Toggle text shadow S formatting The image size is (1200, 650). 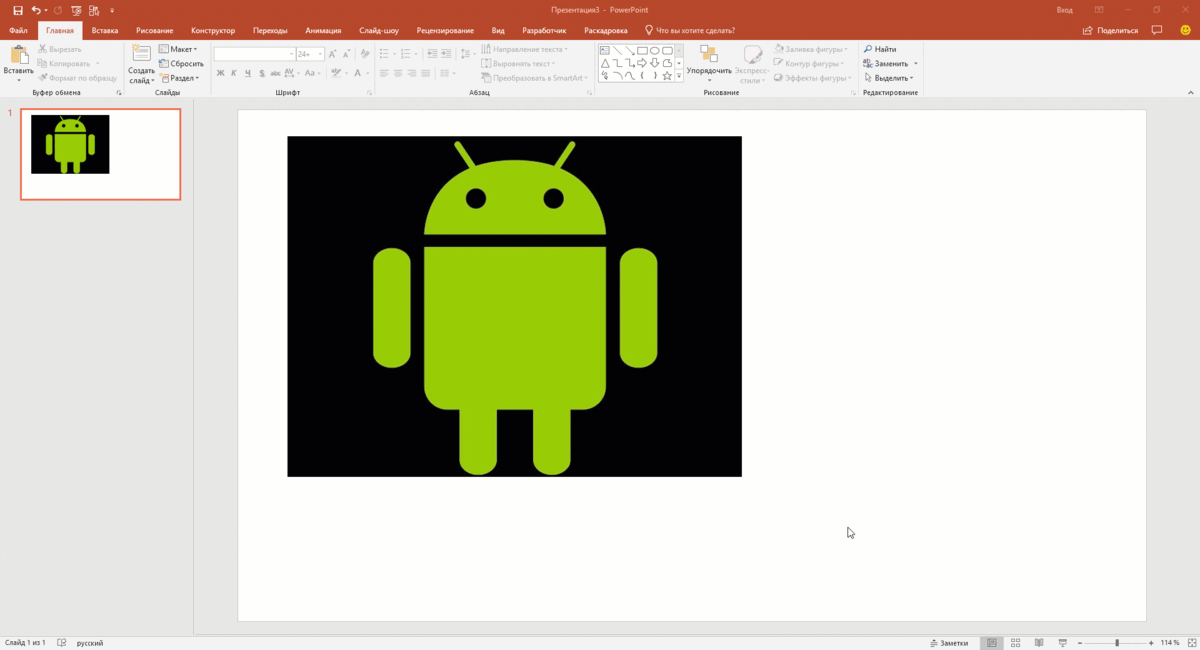click(x=261, y=73)
